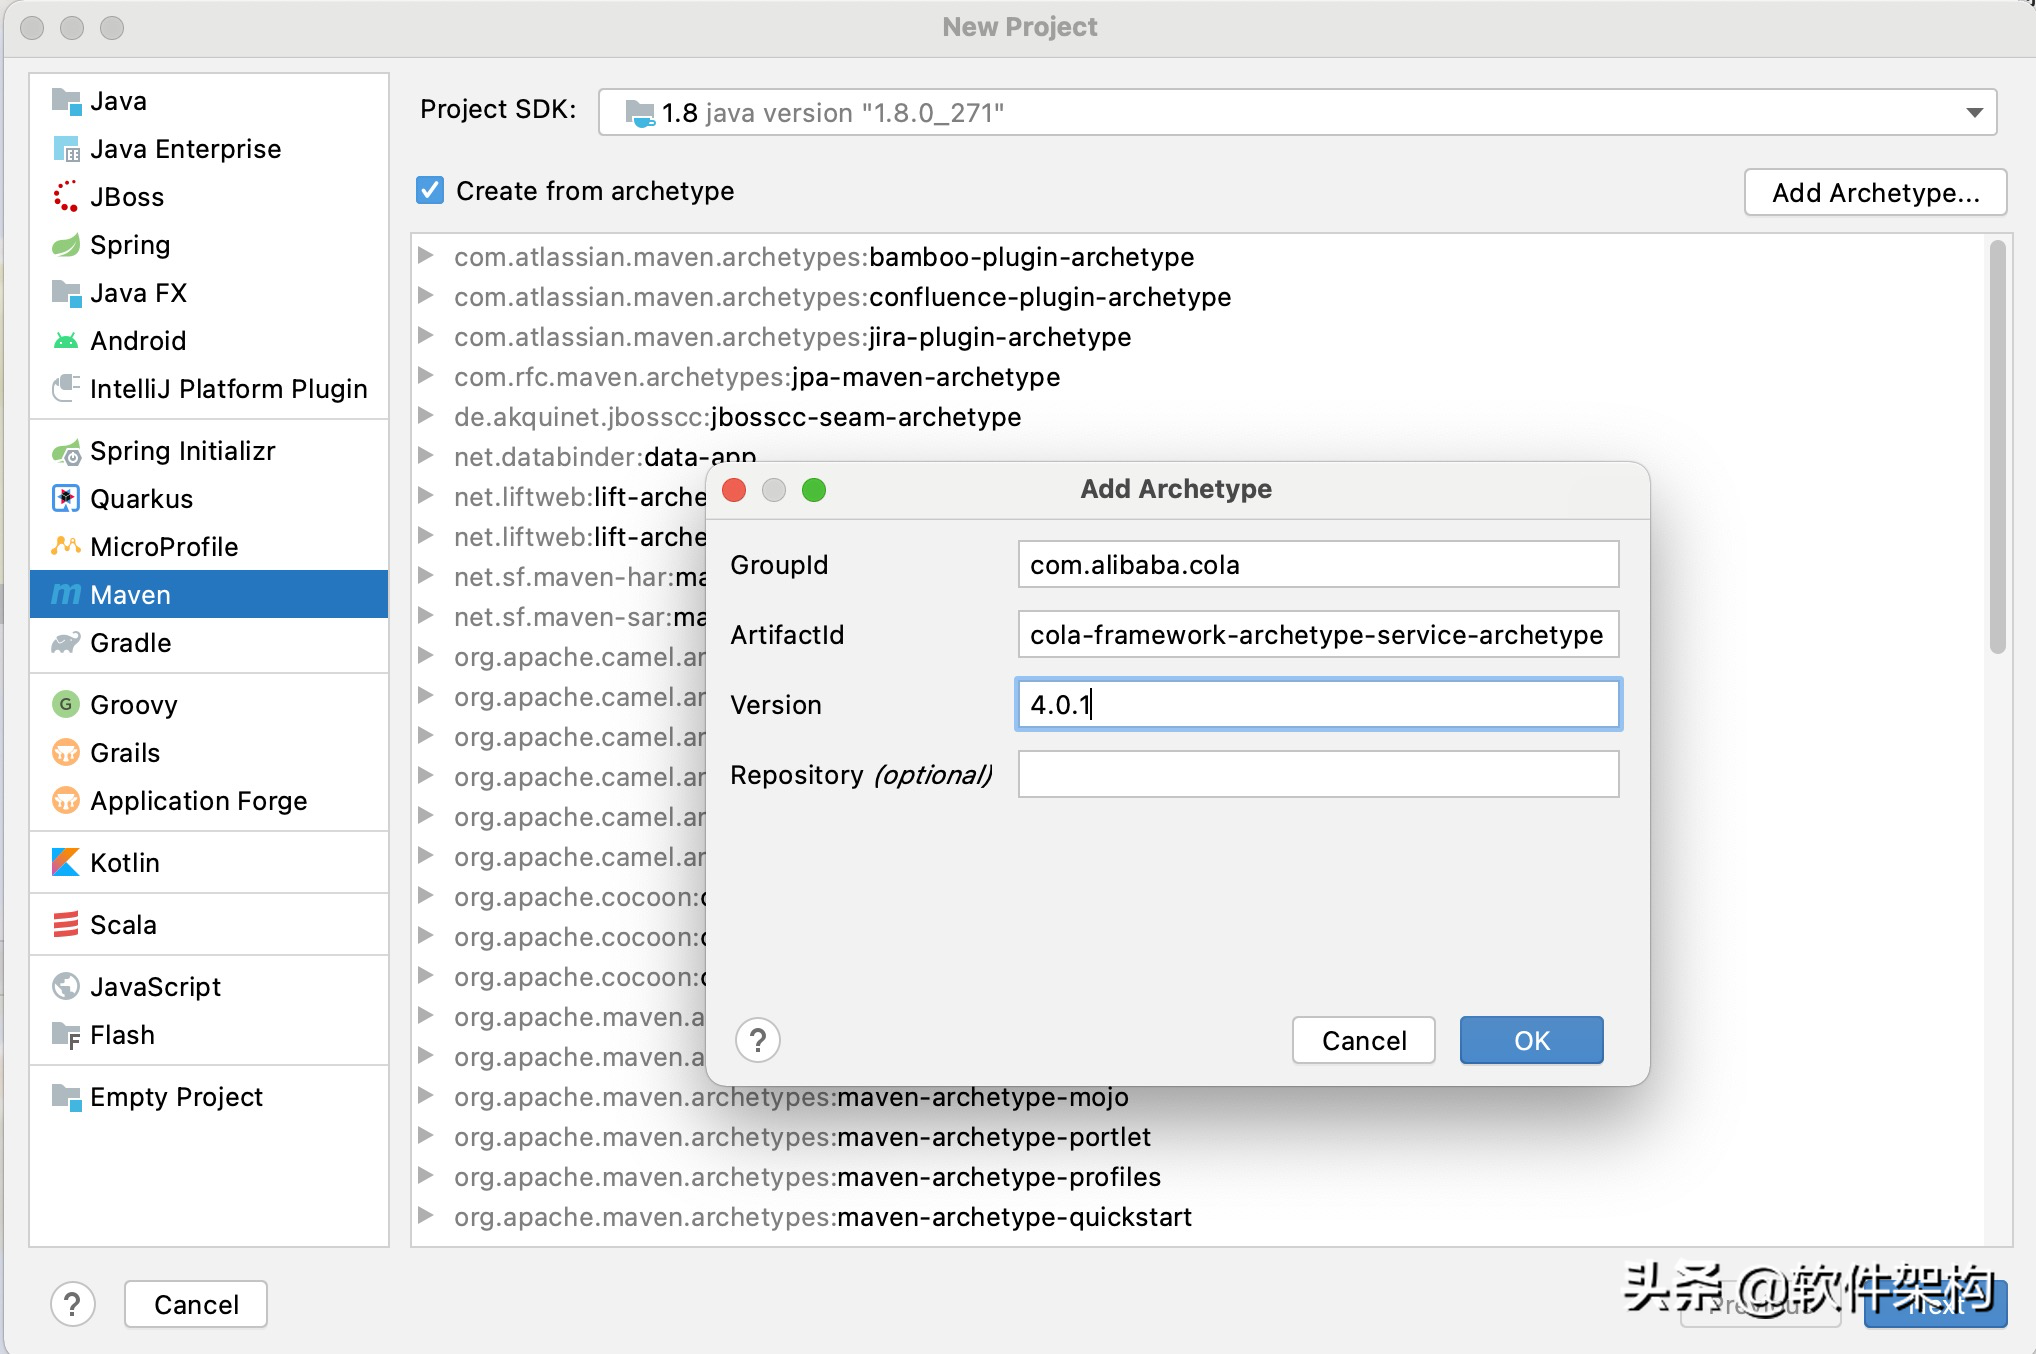
Task: Select the Scala icon in the sidebar
Action: pyautogui.click(x=66, y=924)
